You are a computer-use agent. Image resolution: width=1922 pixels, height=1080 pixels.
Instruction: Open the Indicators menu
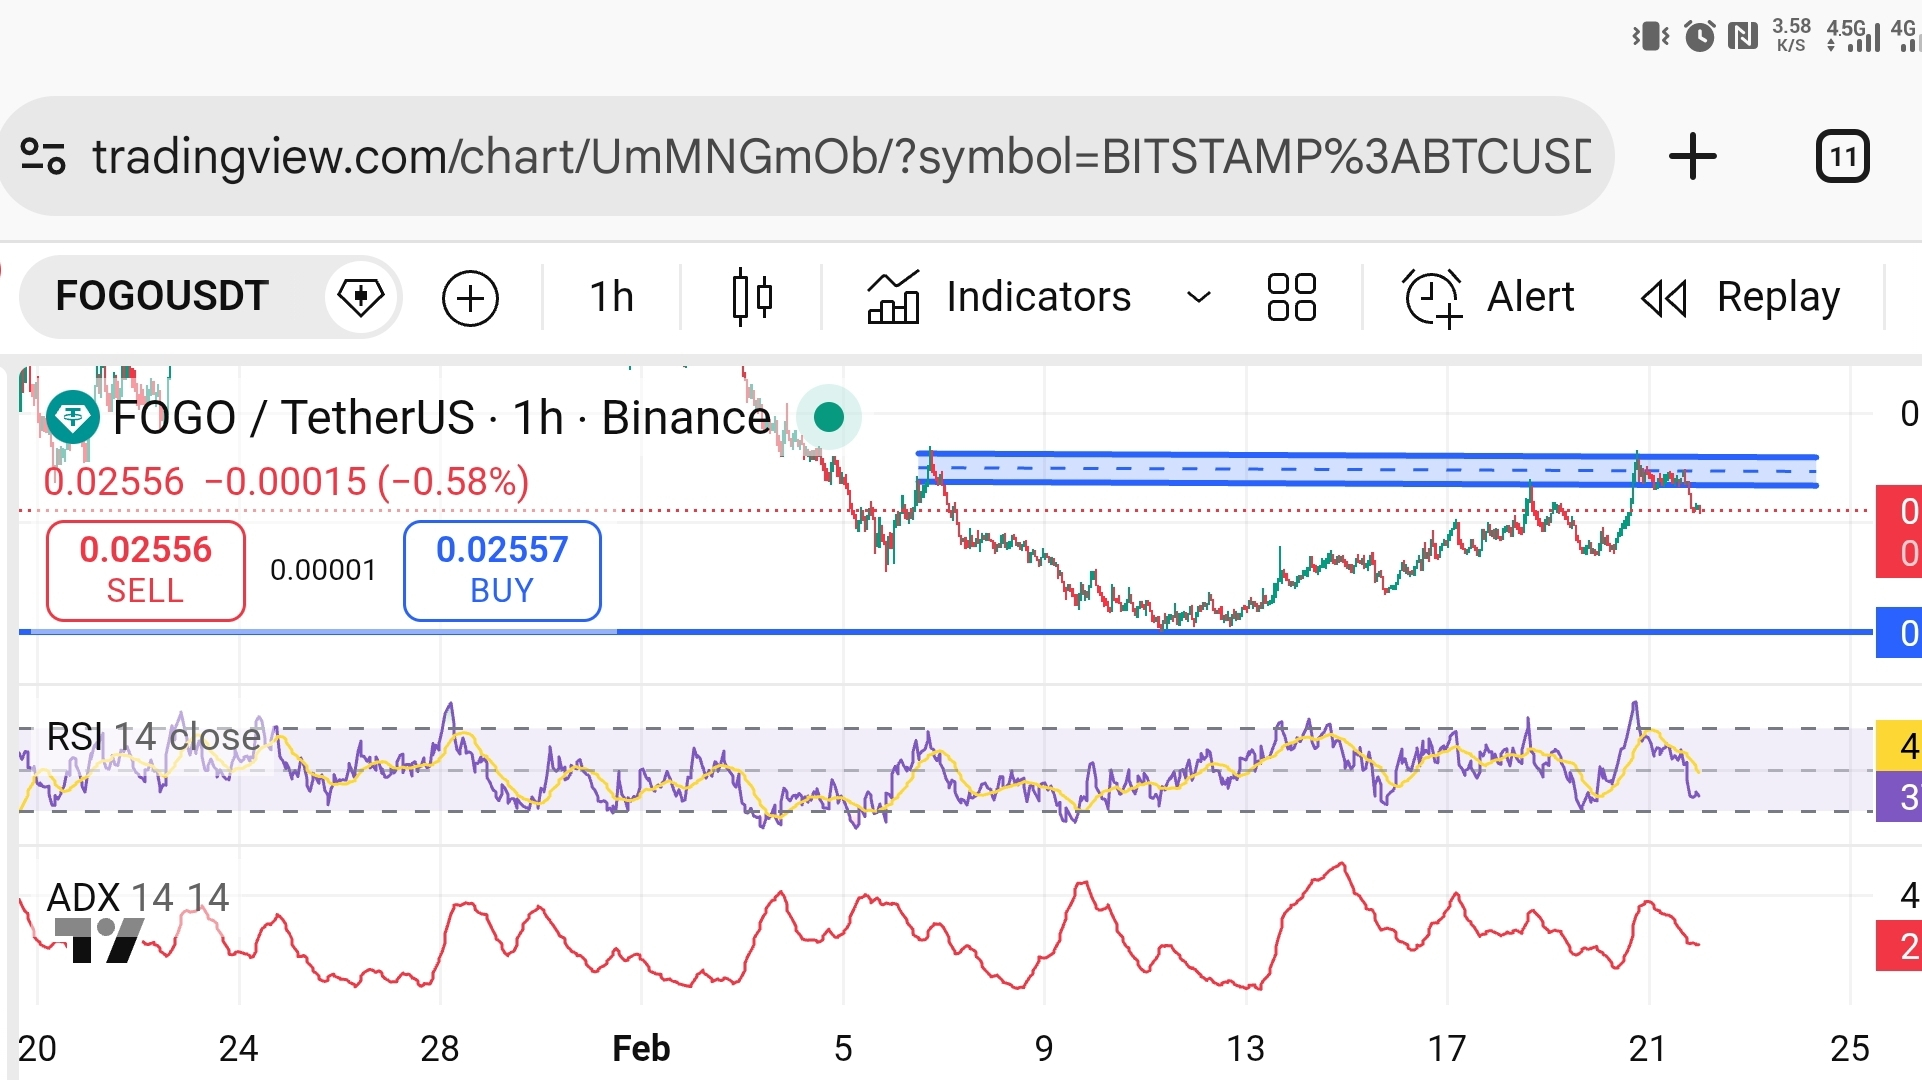tap(1000, 297)
